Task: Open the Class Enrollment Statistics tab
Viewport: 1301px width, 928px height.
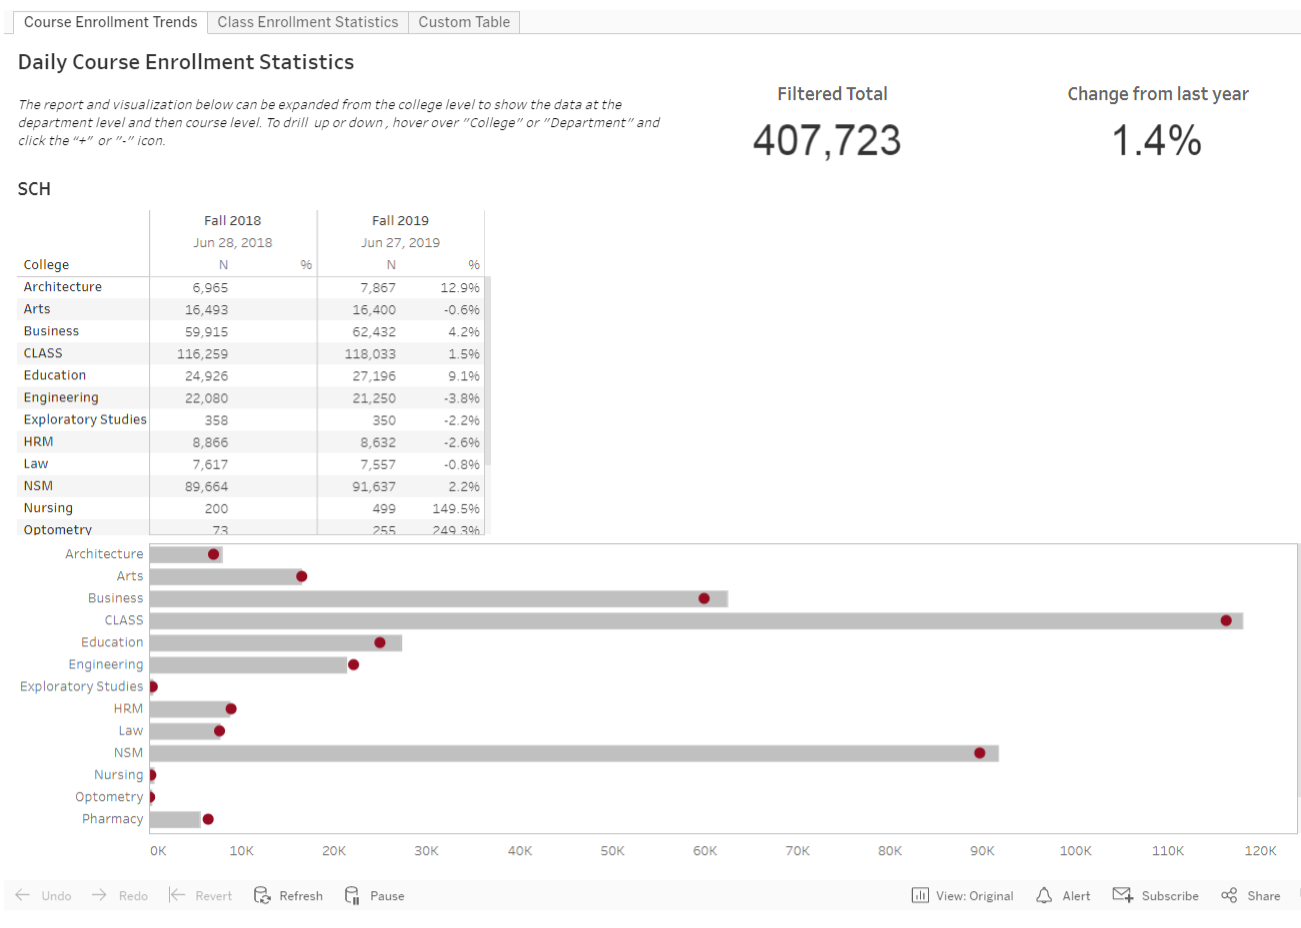Action: pos(308,22)
